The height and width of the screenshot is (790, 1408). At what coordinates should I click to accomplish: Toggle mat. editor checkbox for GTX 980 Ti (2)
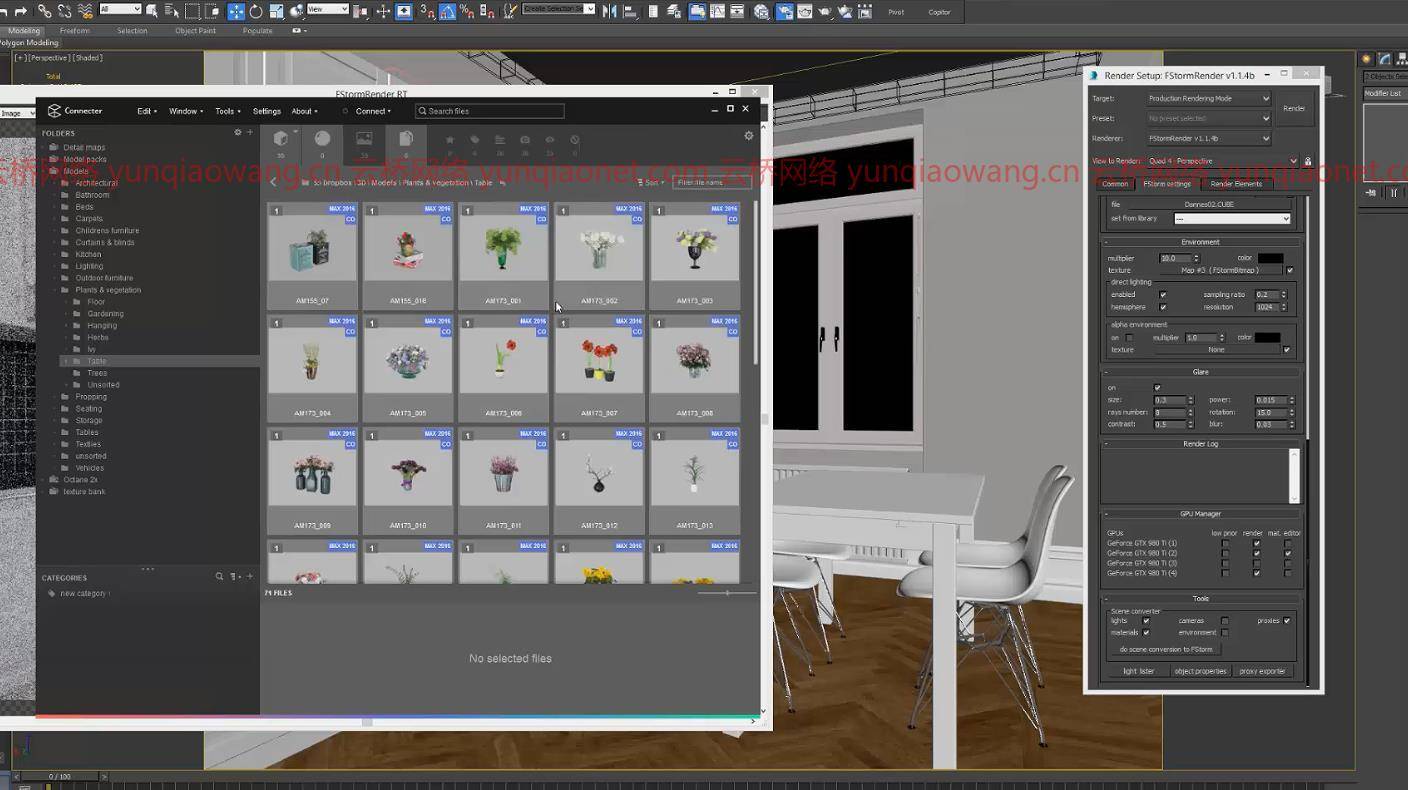tap(1288, 553)
